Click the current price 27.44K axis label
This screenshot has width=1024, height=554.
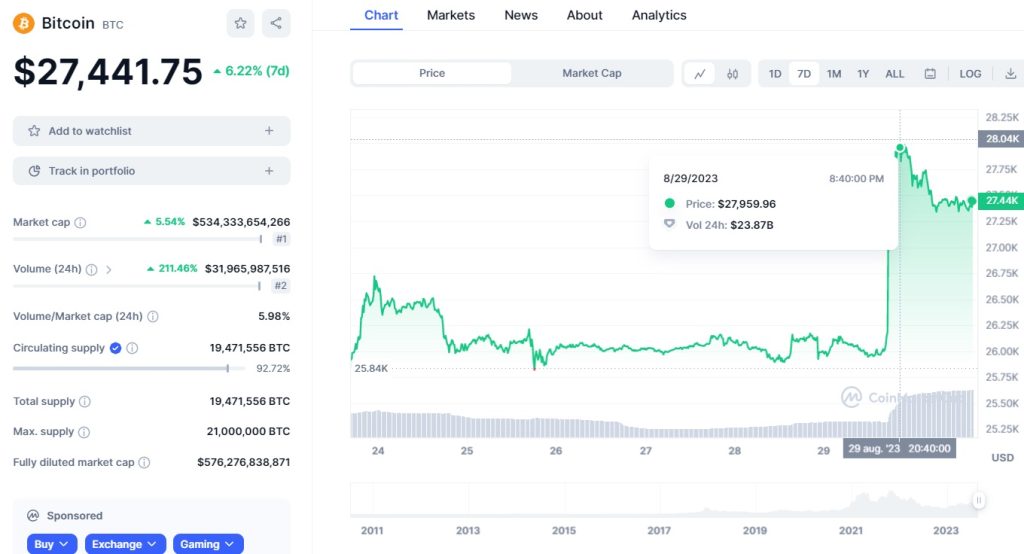click(x=1001, y=201)
